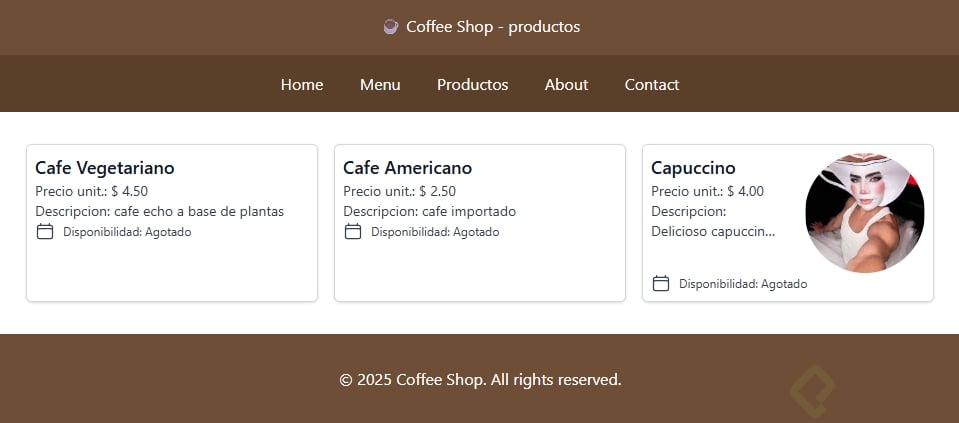Navigate to the About page

pos(566,85)
